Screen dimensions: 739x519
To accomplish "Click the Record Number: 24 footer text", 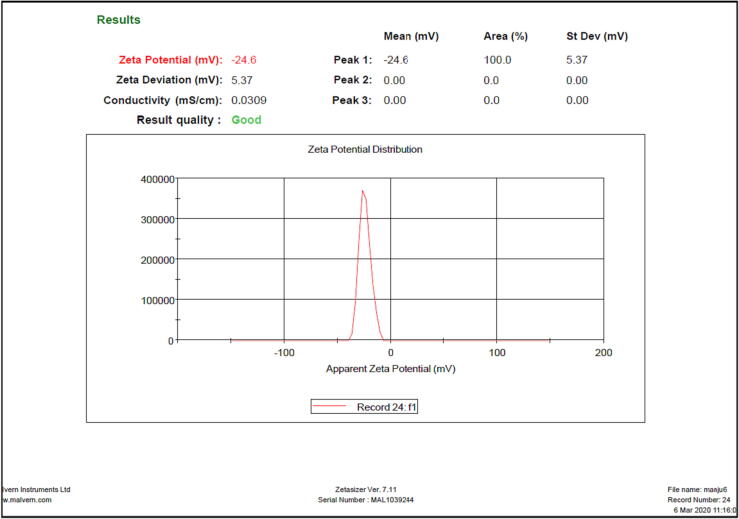I will [x=699, y=499].
